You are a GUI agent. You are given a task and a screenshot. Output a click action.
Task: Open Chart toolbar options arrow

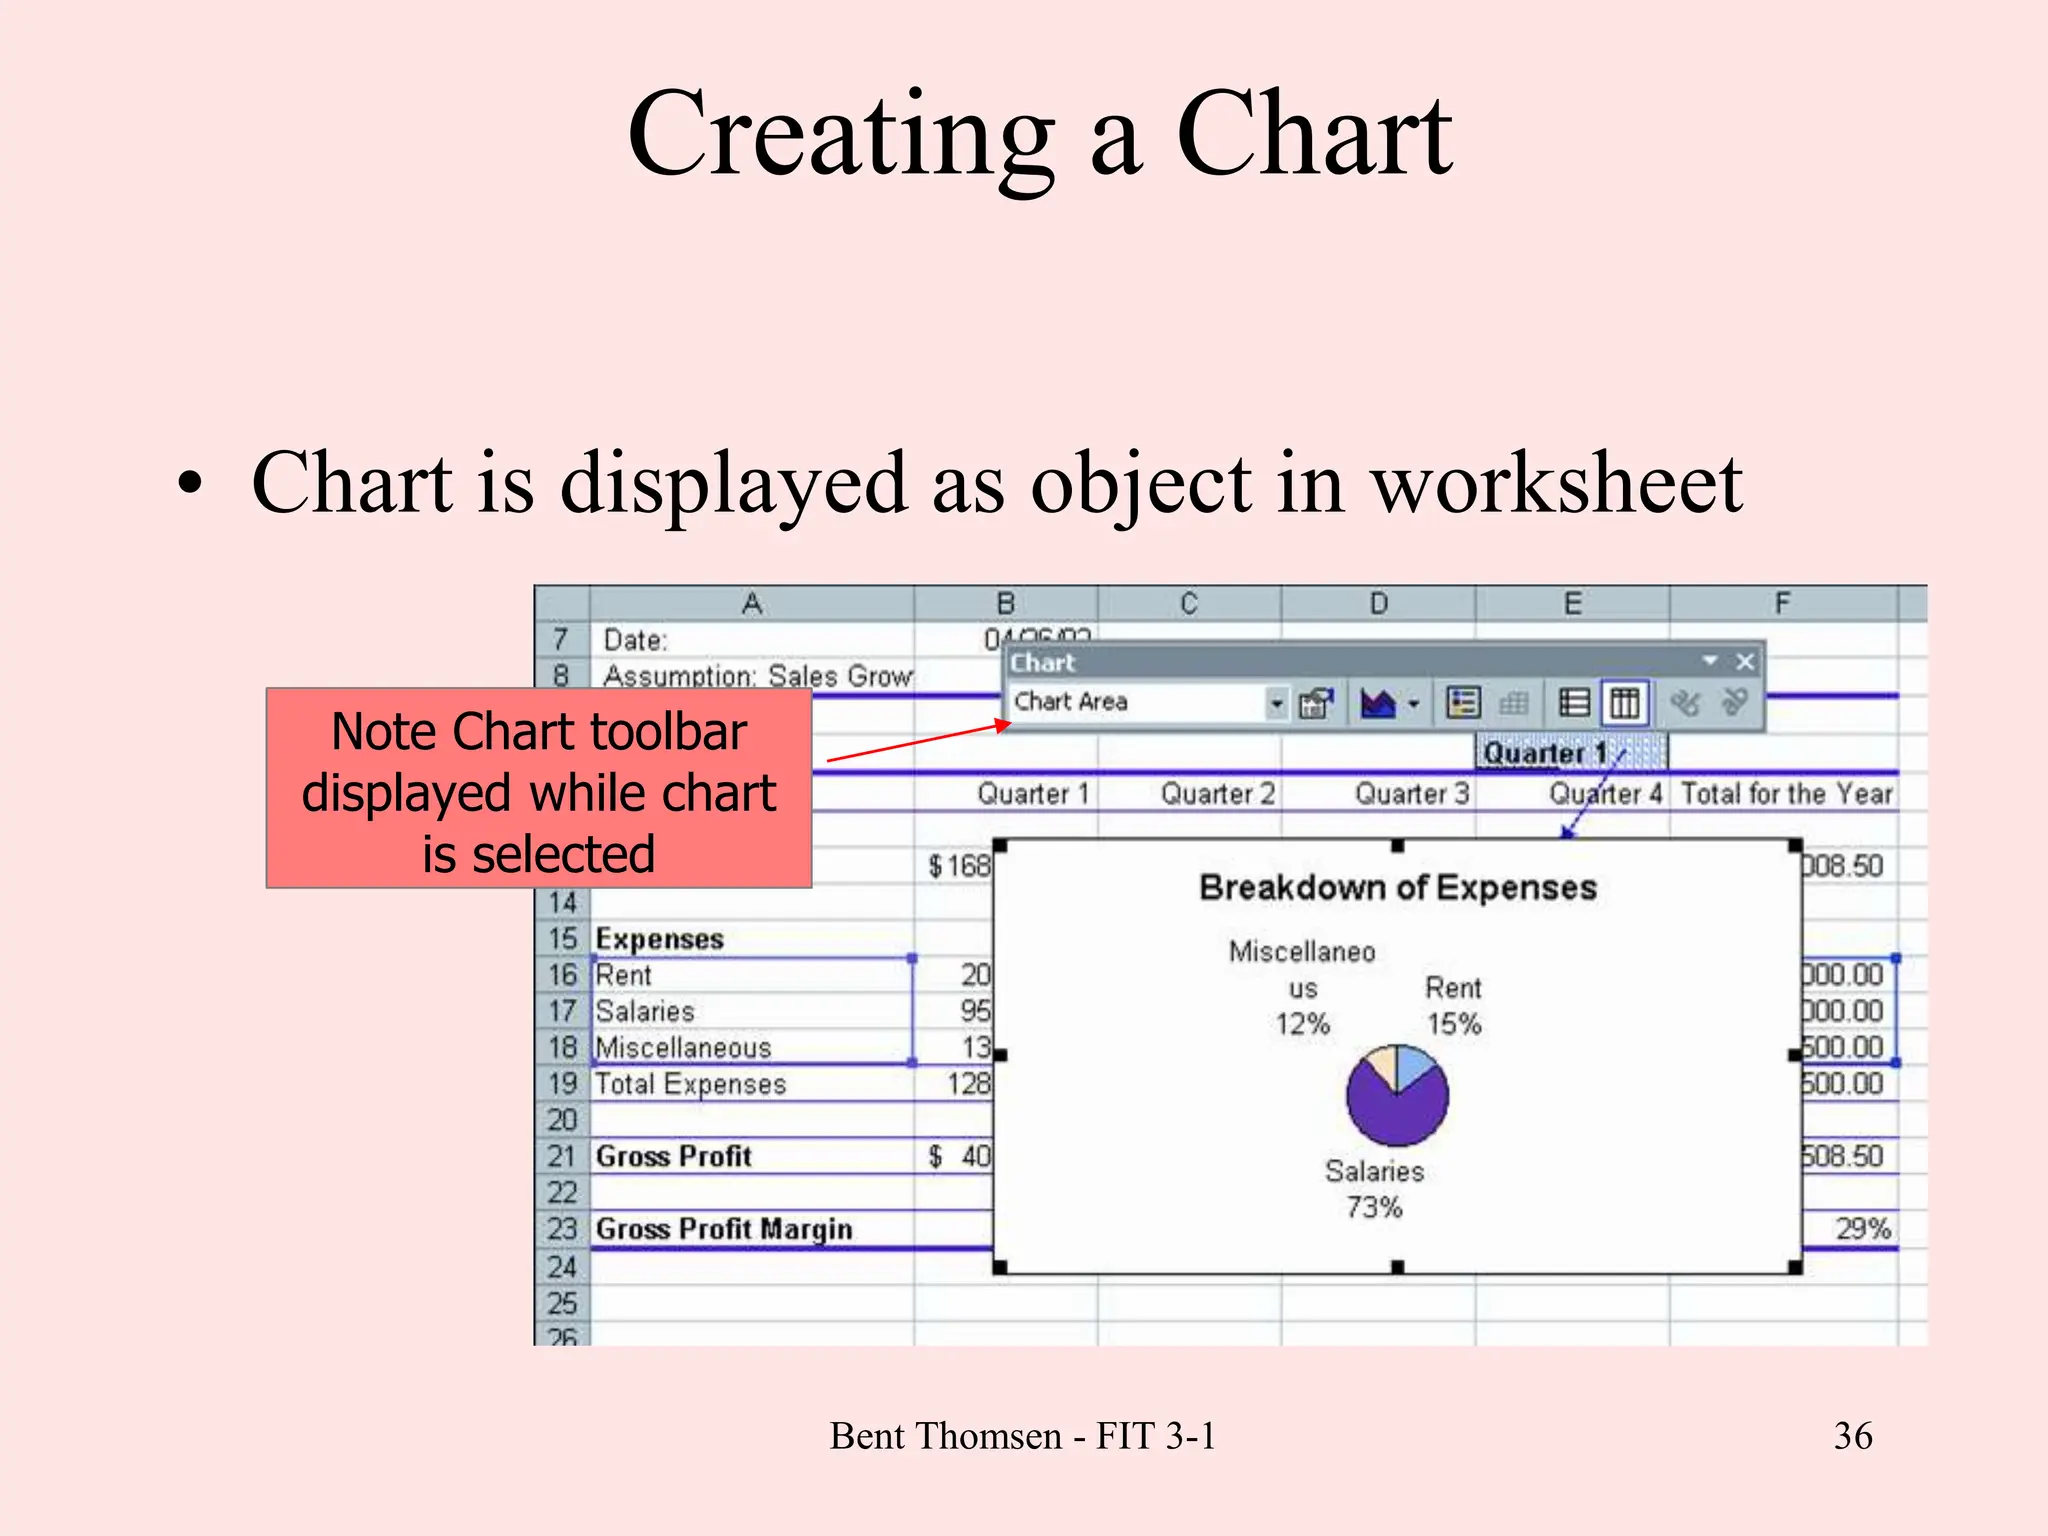tap(1710, 661)
